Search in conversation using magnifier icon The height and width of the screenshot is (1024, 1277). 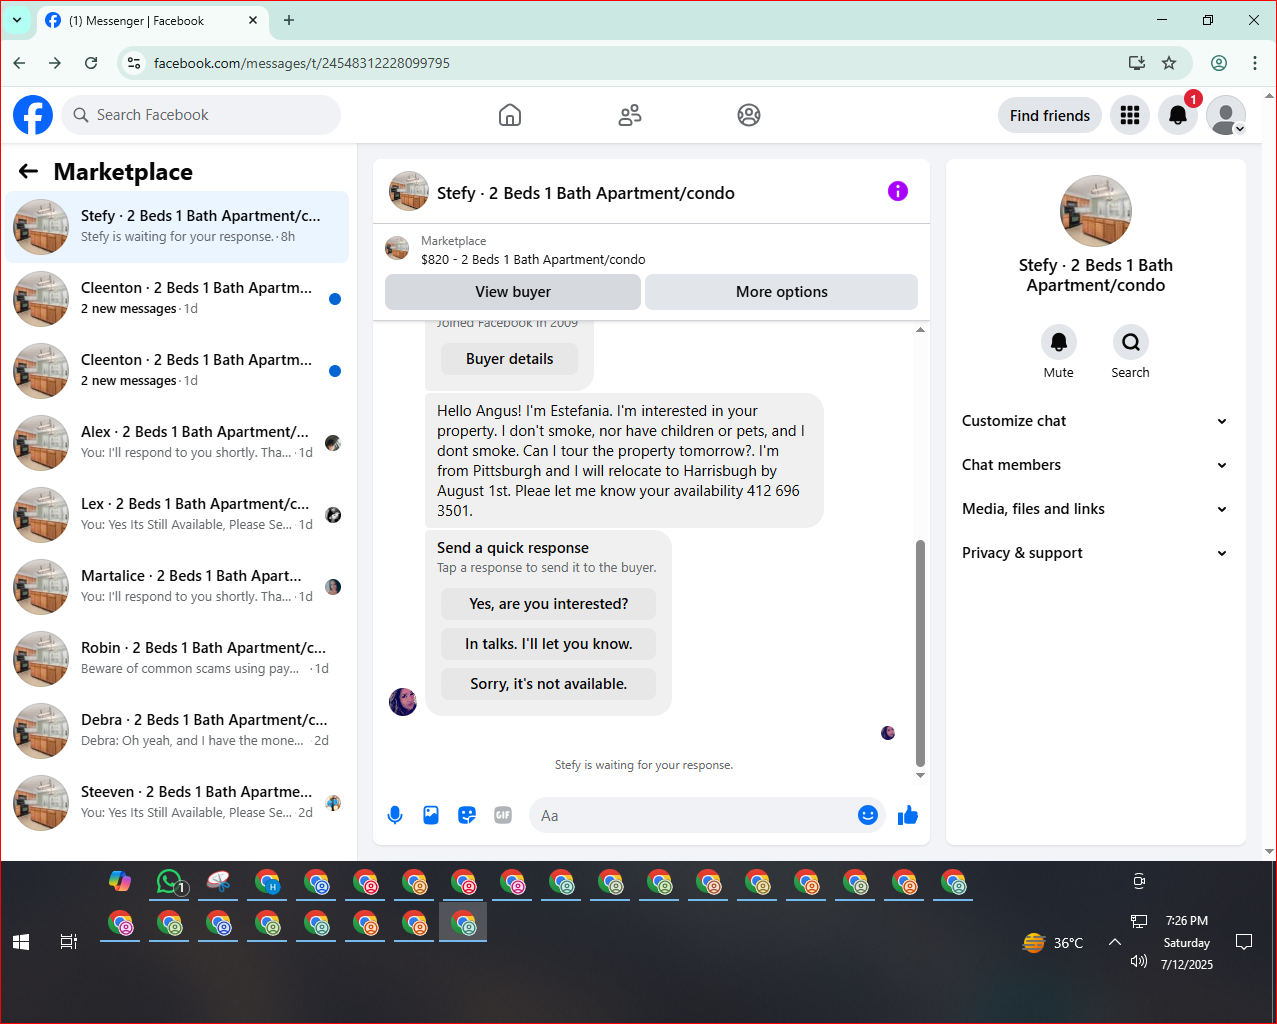click(1131, 342)
